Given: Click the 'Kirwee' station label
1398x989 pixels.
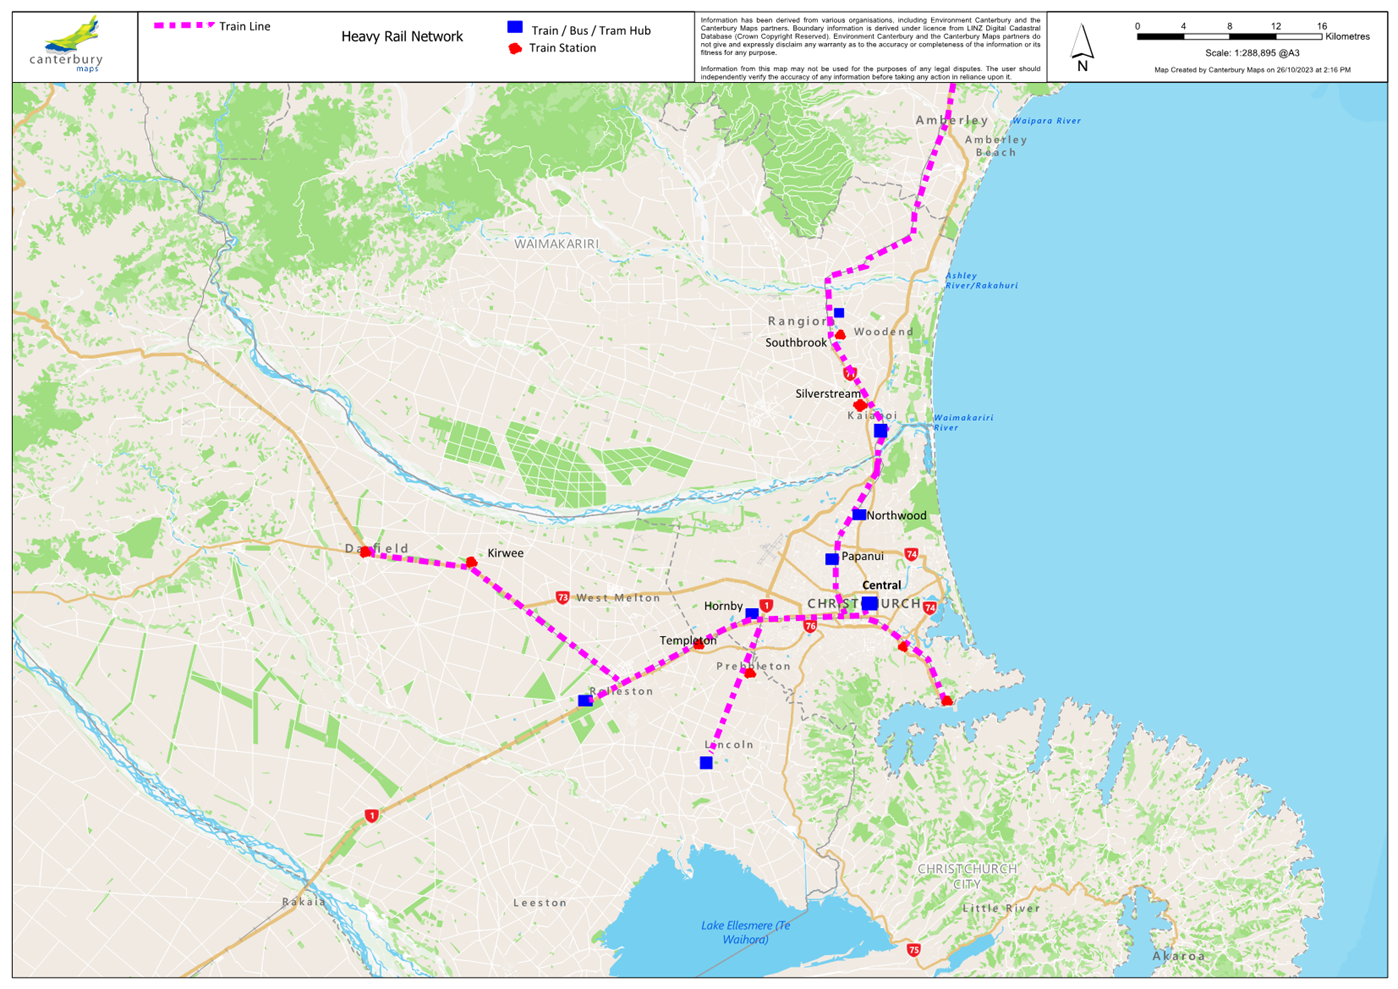Looking at the screenshot, I should coord(505,553).
